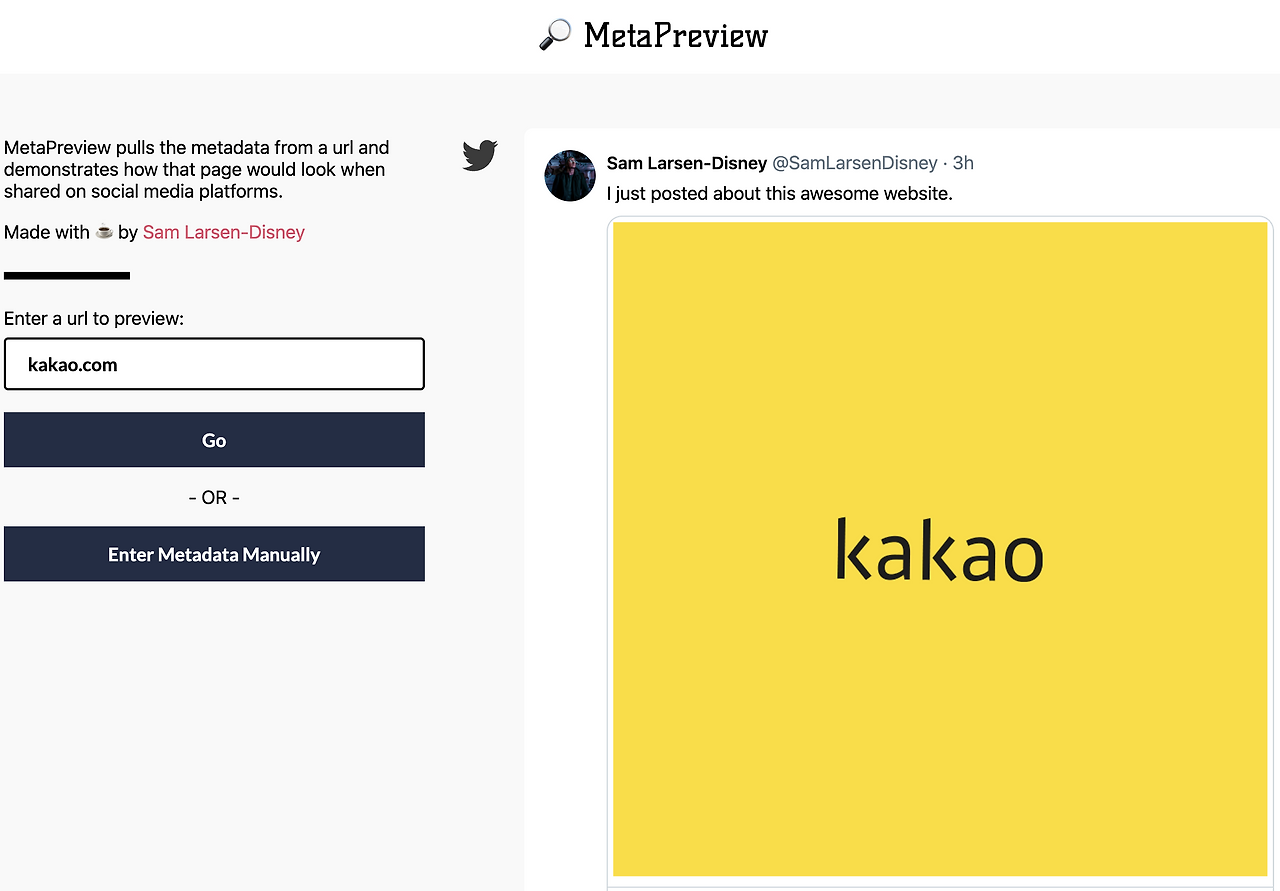Viewport: 1280px width, 891px height.
Task: Click the MetaPreview description paragraph
Action: coord(197,169)
